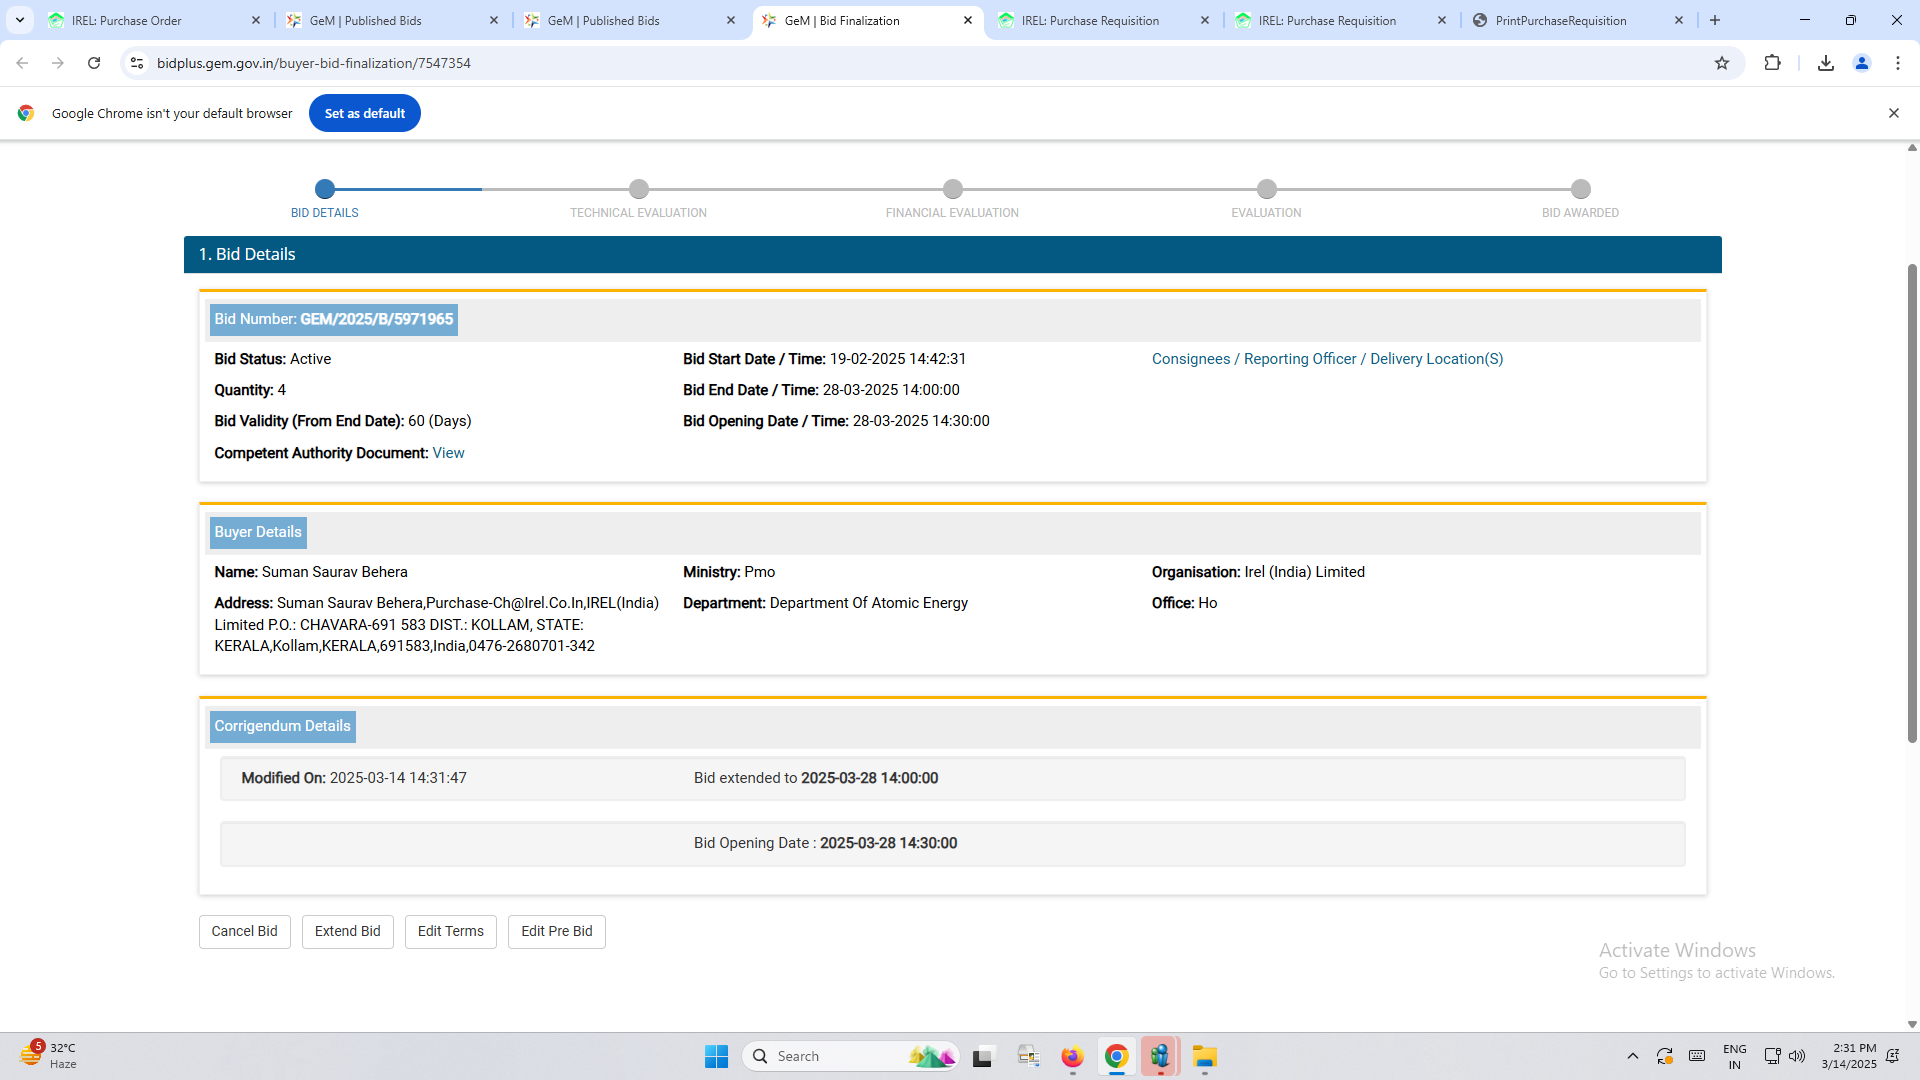The image size is (1920, 1080).
Task: Open Chrome downloads icon
Action: tap(1826, 63)
